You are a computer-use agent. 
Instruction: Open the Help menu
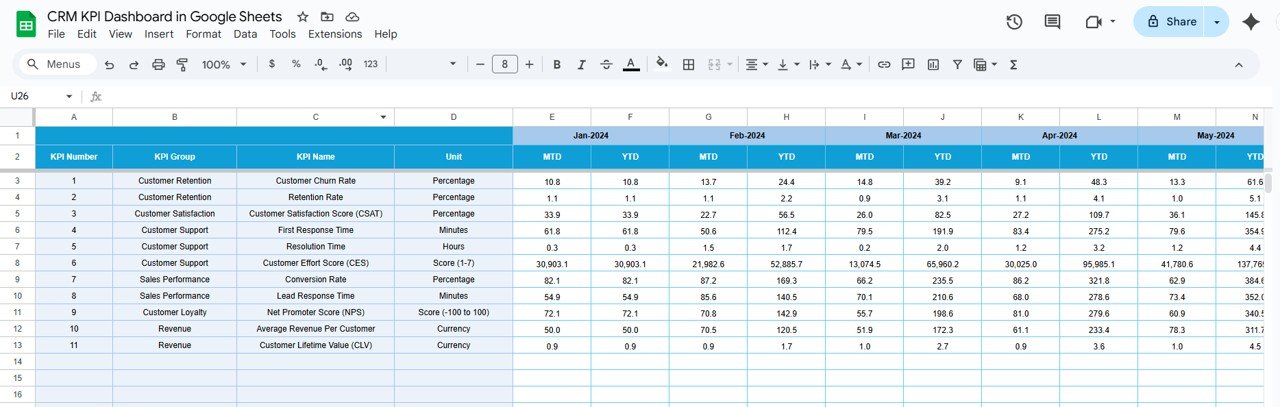[386, 34]
